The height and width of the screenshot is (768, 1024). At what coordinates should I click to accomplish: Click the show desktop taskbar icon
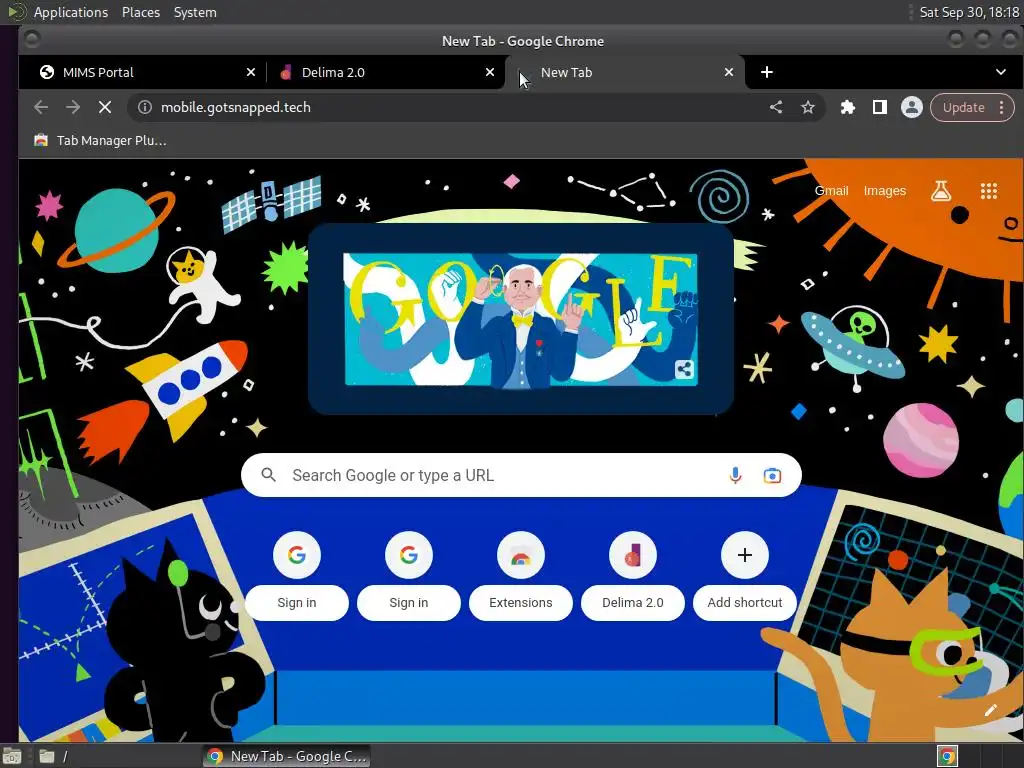[x=12, y=756]
